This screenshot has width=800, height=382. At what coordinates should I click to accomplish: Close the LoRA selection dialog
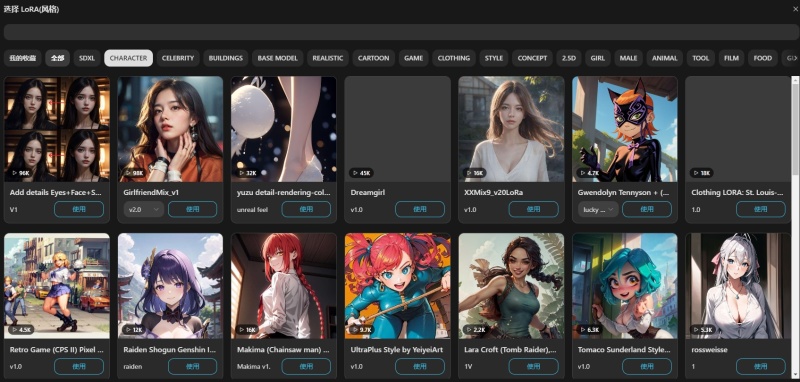click(x=795, y=9)
